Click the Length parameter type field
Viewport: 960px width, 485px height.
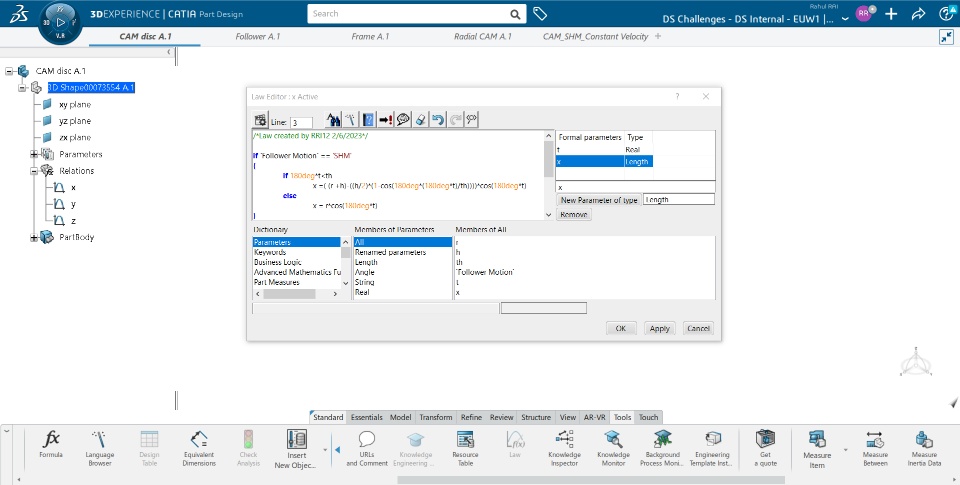click(678, 200)
